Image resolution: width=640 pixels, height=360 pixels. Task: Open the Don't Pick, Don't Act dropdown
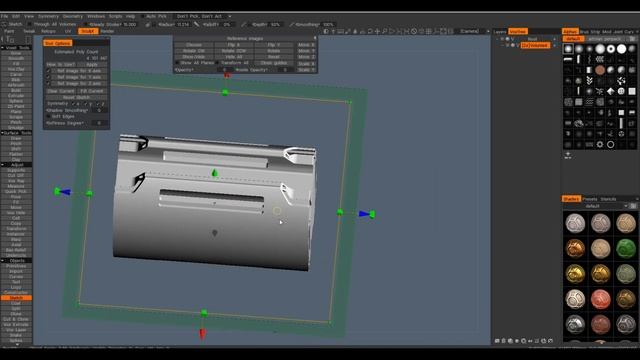(203, 16)
